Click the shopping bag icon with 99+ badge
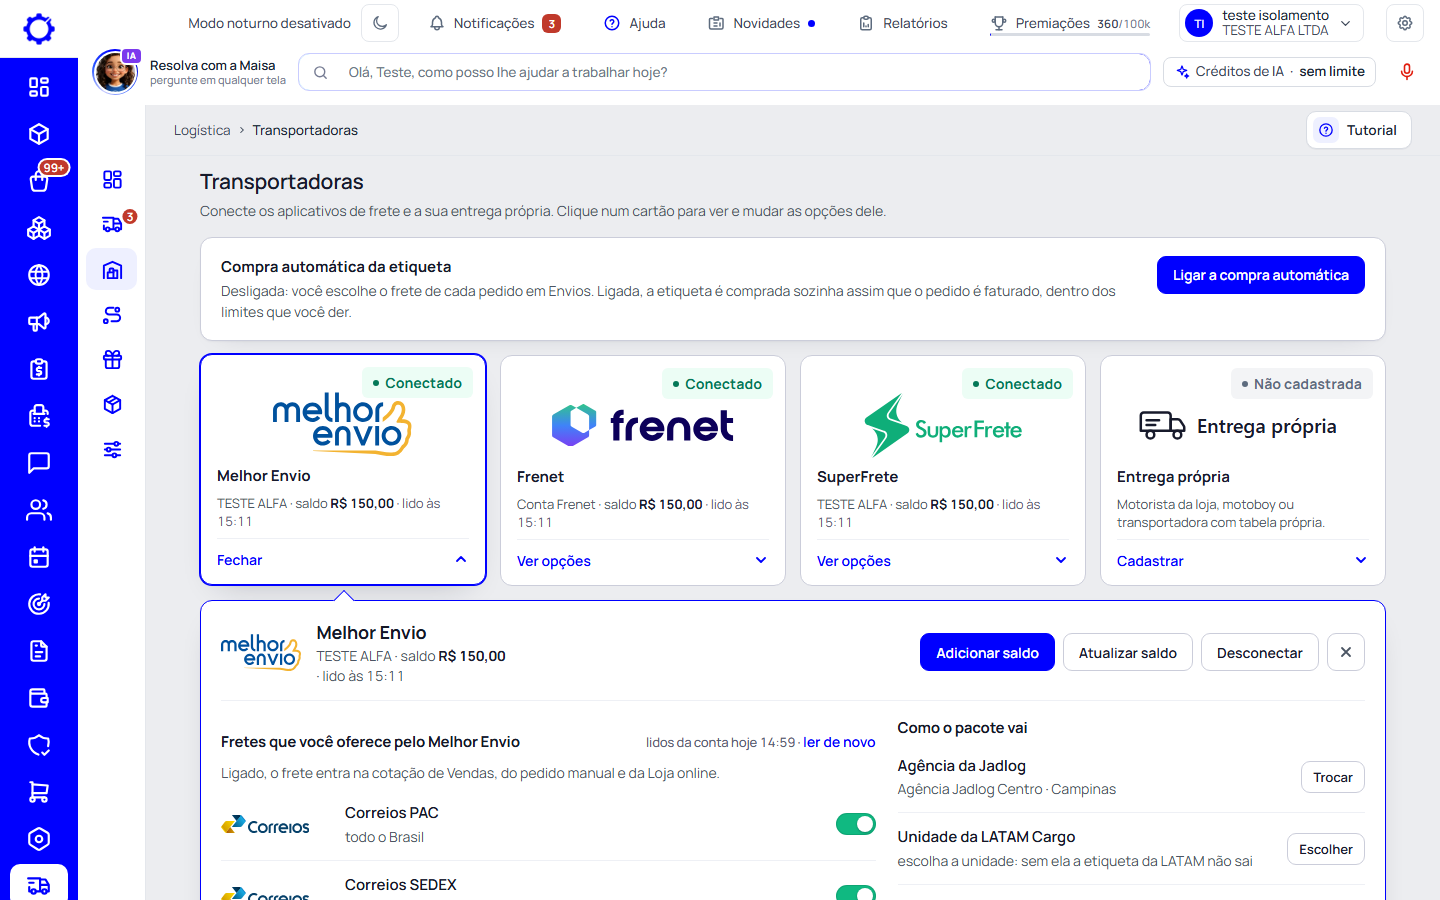 tap(39, 181)
